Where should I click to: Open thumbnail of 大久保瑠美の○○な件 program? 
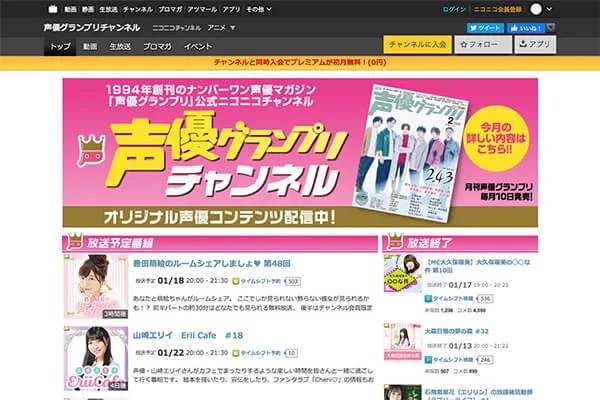tap(403, 273)
